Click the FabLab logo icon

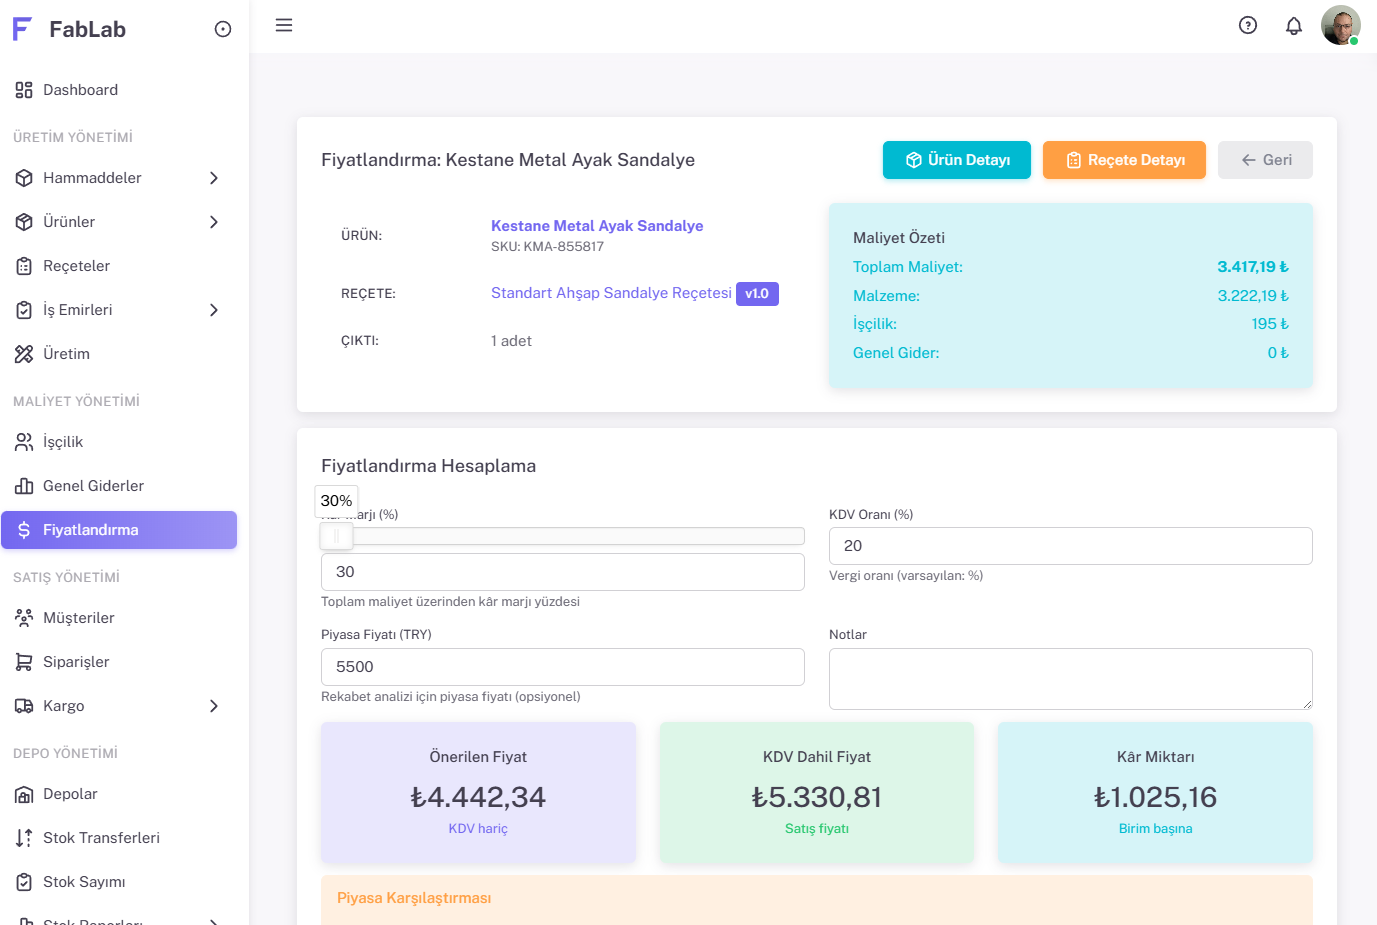[22, 29]
